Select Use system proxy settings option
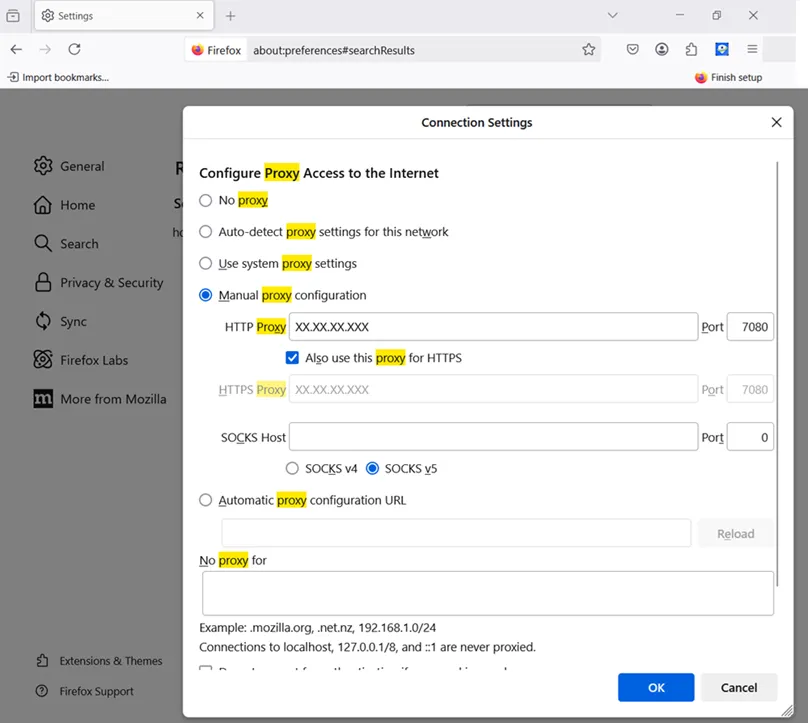 206,263
